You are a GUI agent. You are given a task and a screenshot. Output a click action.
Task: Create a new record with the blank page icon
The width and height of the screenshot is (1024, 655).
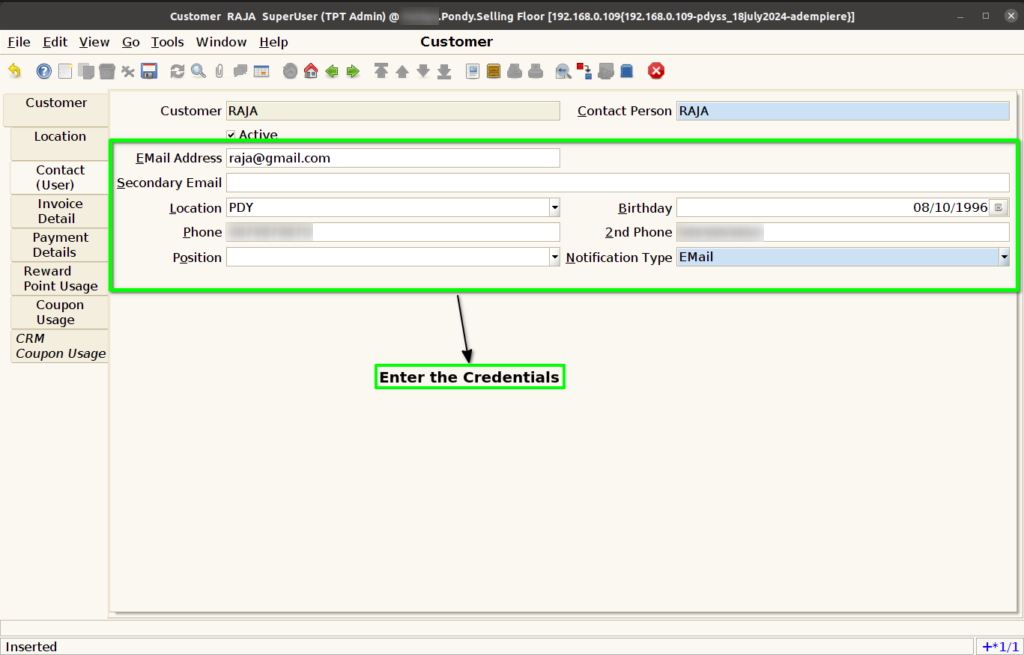(65, 71)
